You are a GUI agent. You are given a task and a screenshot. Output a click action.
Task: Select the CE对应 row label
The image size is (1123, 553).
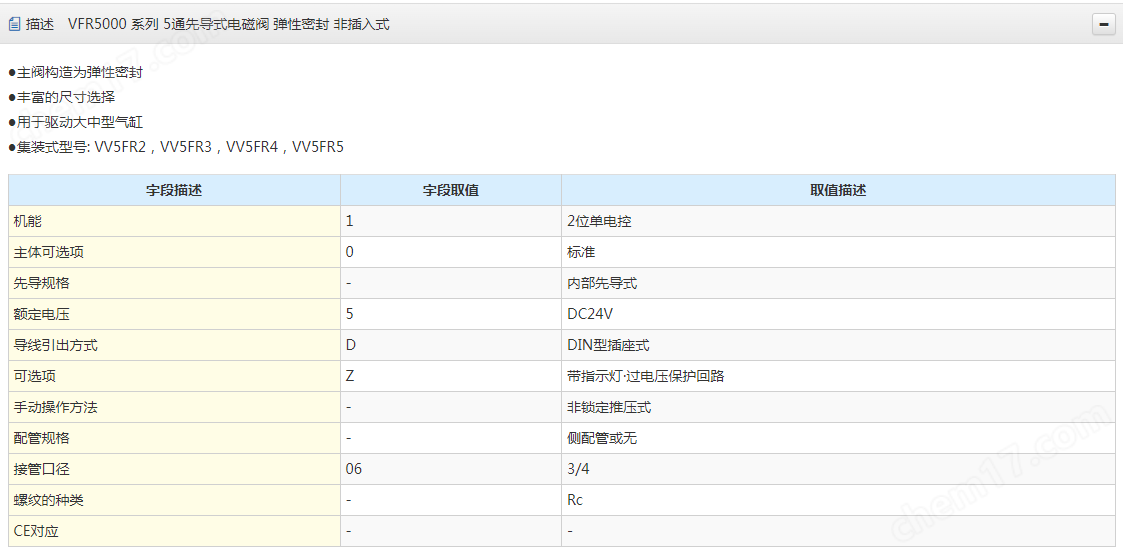click(x=174, y=531)
